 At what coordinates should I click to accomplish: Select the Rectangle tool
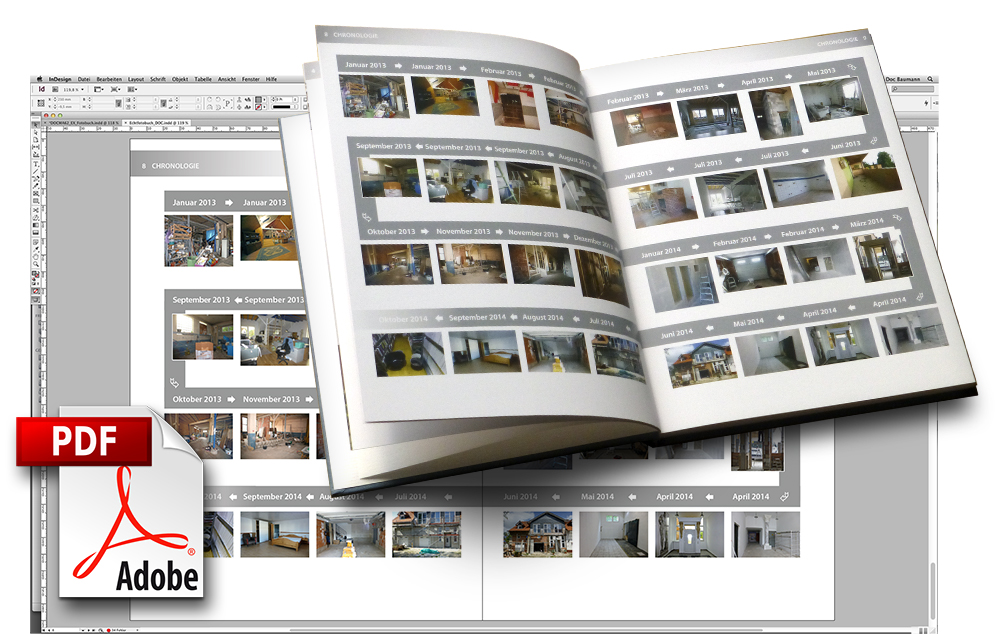pos(36,201)
